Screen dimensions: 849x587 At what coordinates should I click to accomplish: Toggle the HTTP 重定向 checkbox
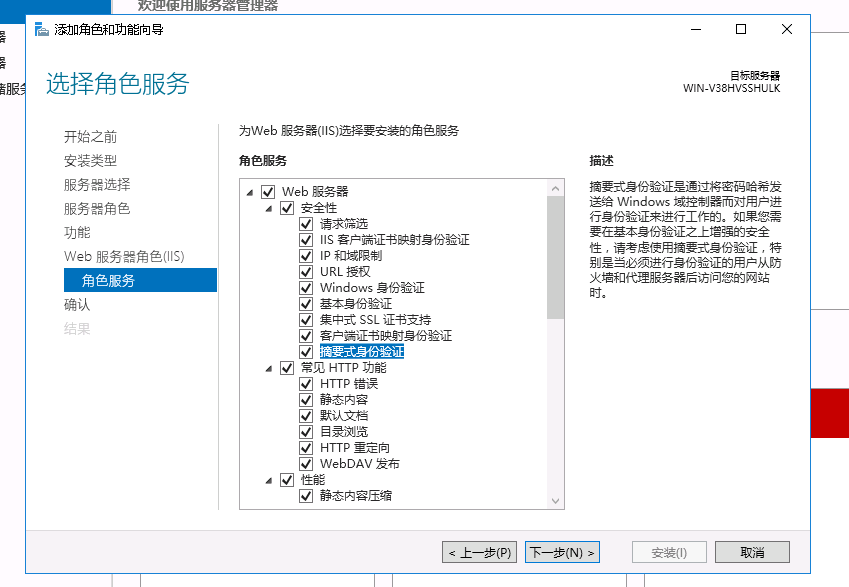pyautogui.click(x=306, y=448)
